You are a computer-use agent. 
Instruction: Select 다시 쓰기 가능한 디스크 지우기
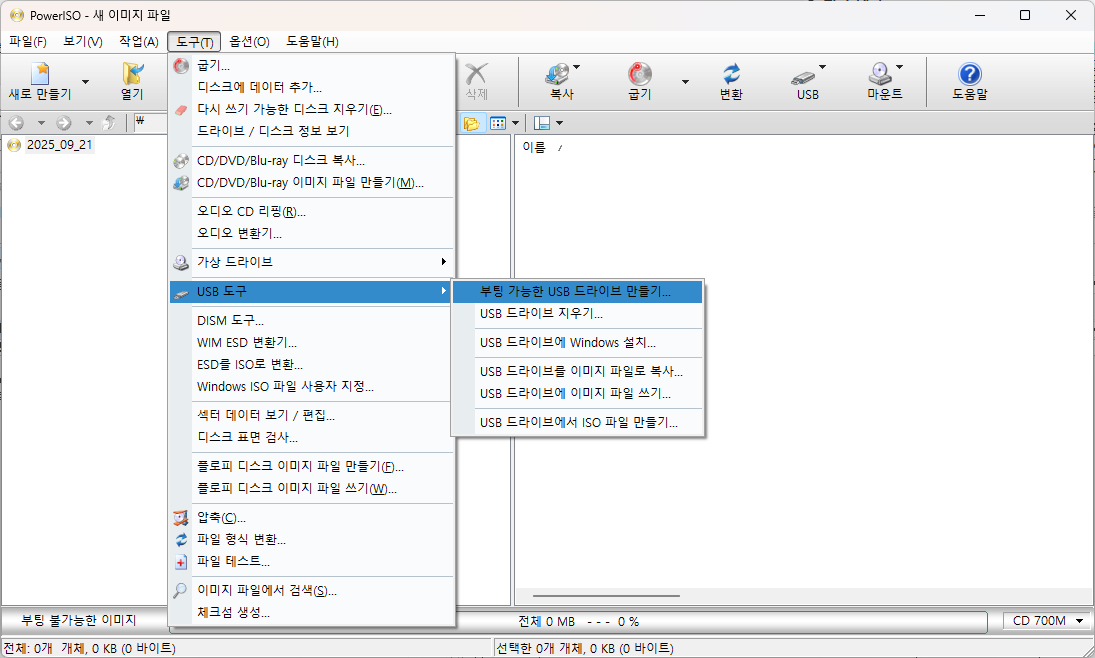click(311, 110)
